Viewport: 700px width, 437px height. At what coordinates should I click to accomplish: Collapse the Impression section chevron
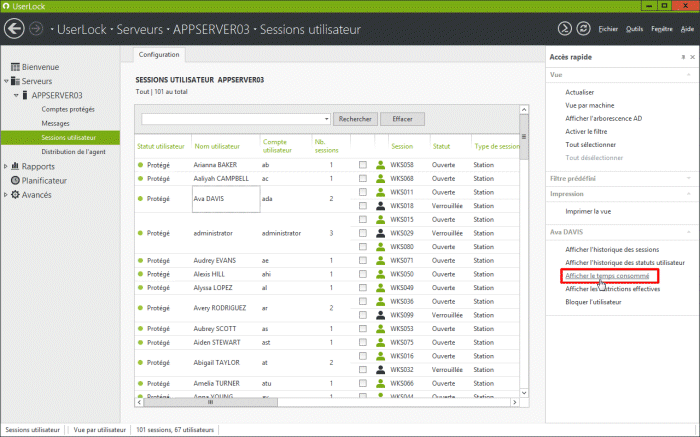click(x=689, y=194)
